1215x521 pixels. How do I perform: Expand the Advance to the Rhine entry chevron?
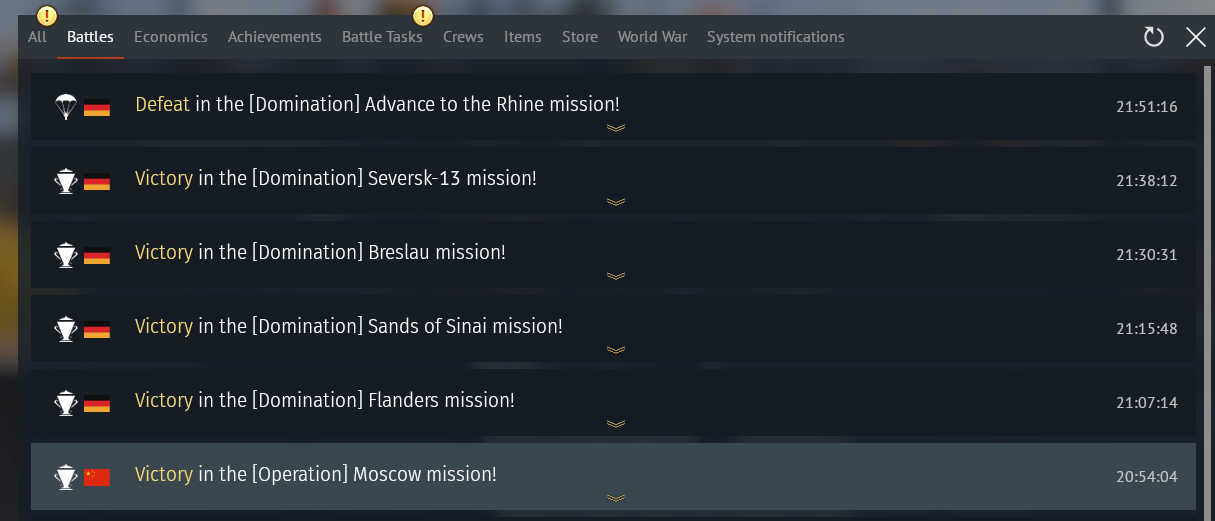point(616,128)
